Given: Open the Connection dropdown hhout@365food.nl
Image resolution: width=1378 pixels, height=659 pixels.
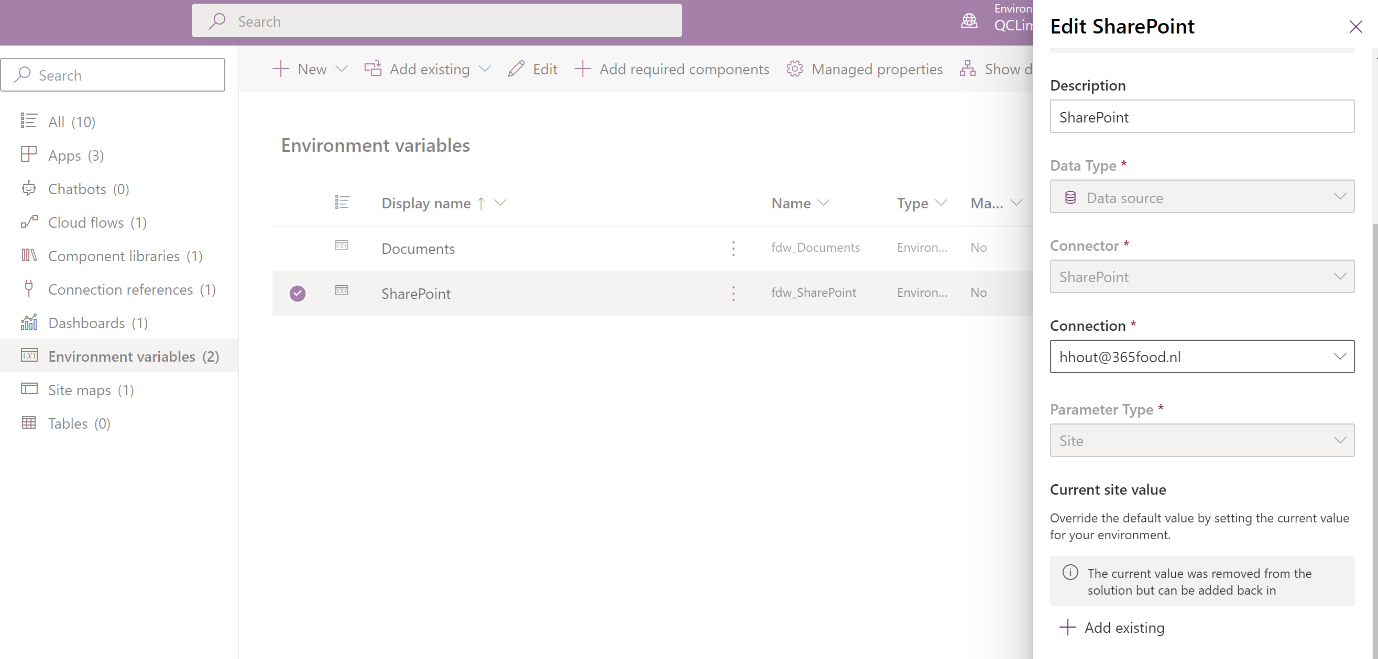Looking at the screenshot, I should (x=1201, y=357).
